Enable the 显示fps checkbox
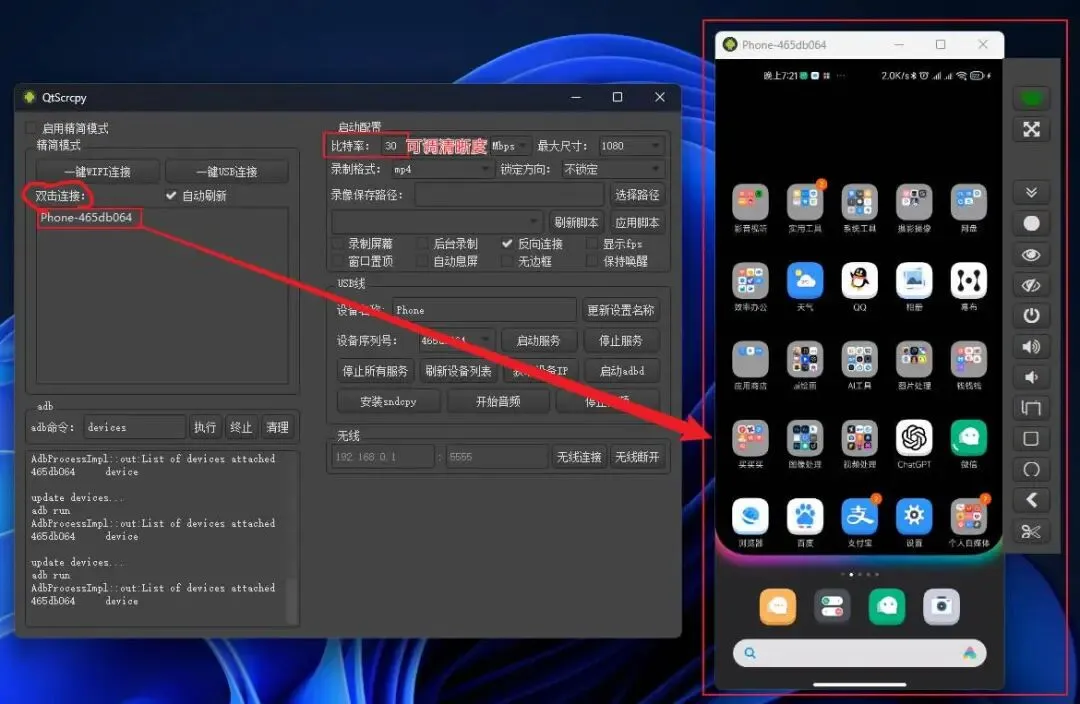Screen dimensions: 1080x704 [x=592, y=244]
